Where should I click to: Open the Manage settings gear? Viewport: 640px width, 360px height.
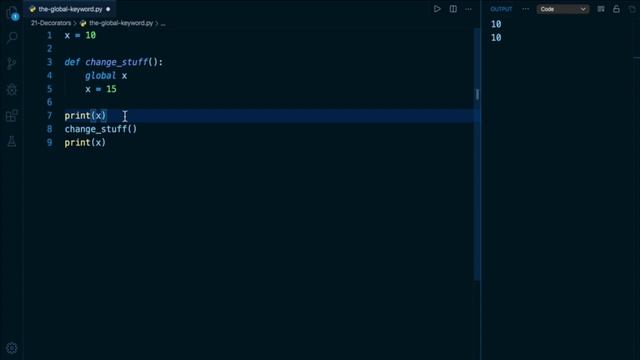(x=12, y=348)
